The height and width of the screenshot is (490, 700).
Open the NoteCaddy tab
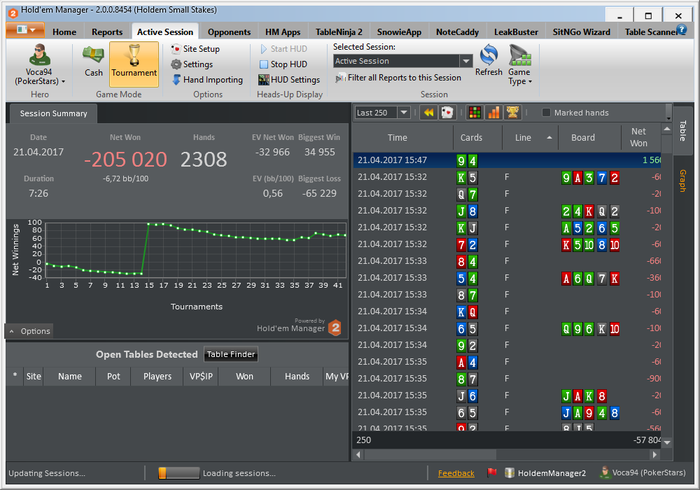457,32
